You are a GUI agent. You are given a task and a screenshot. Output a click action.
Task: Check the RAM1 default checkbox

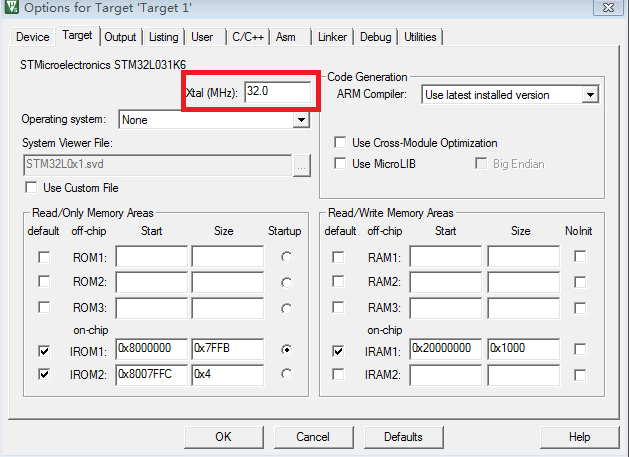[338, 257]
